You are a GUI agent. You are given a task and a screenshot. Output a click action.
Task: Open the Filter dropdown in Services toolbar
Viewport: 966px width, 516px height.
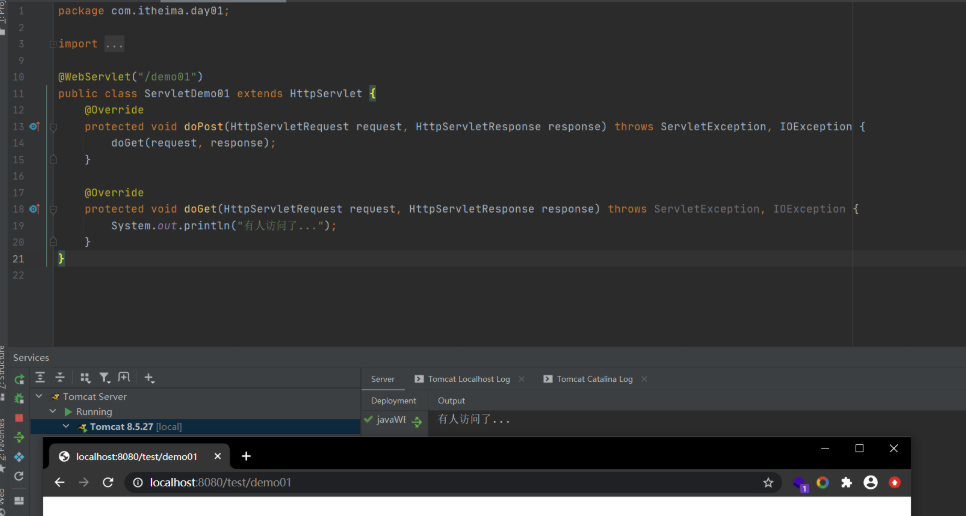point(105,377)
